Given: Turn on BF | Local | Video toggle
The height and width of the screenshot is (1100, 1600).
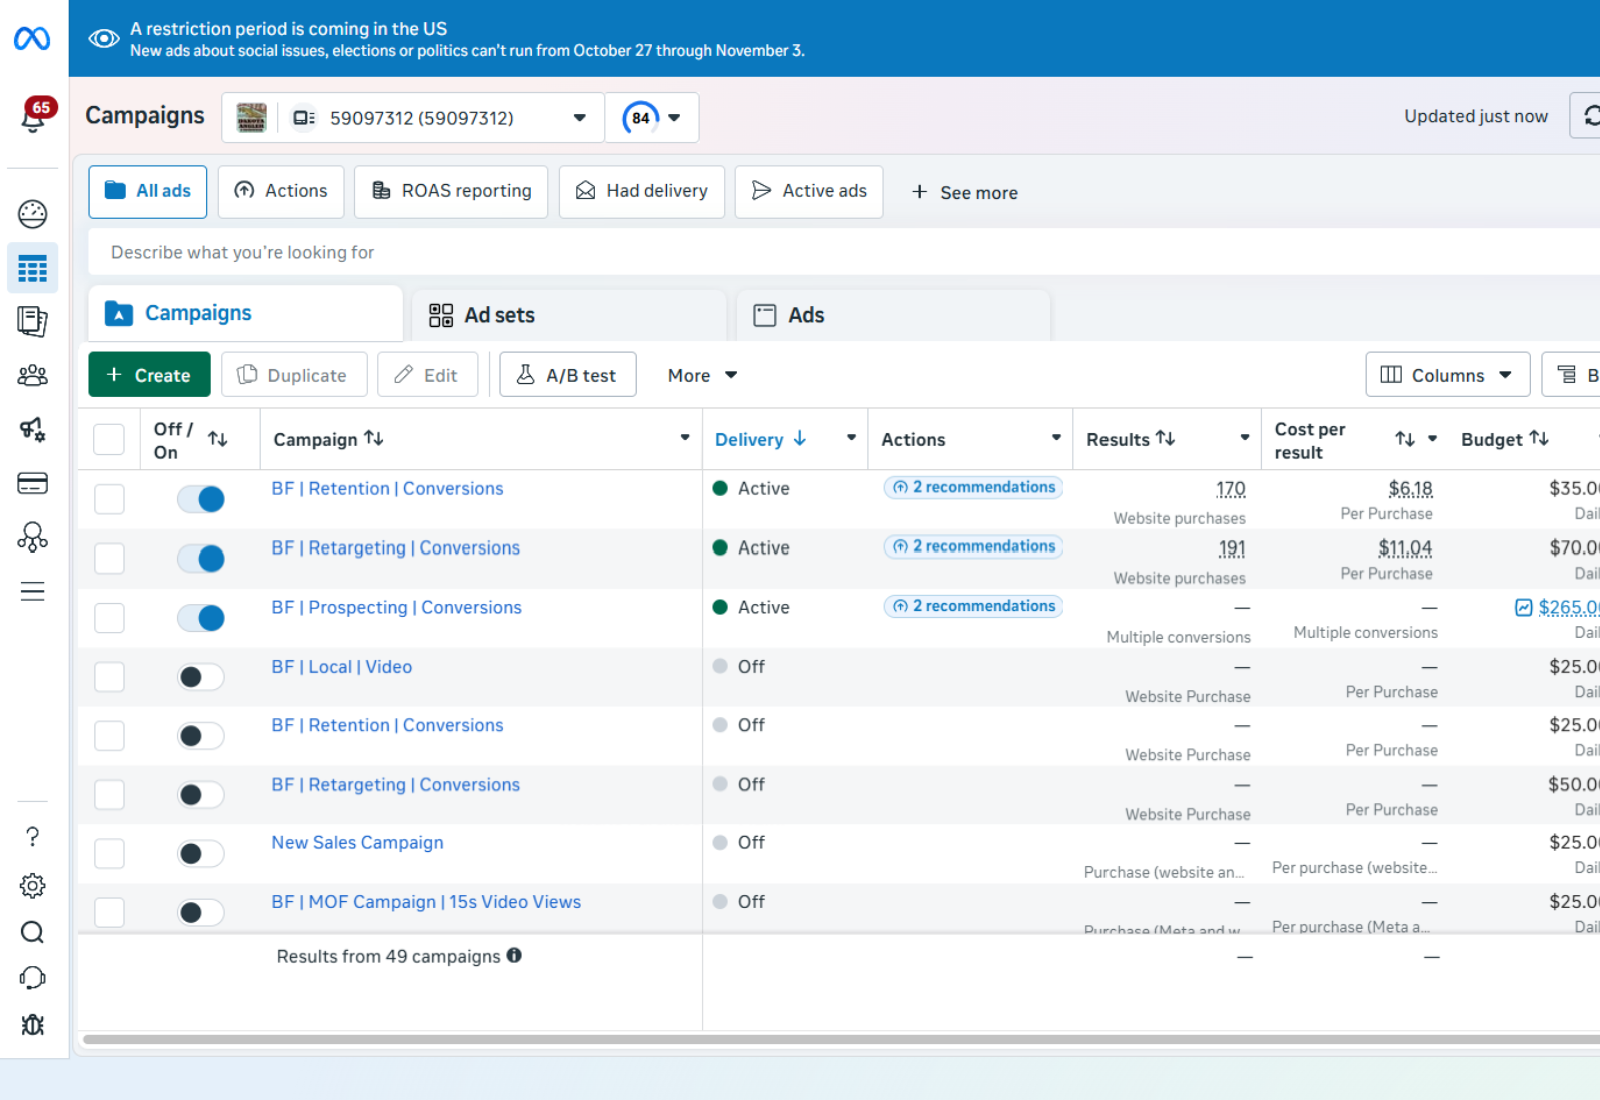Looking at the screenshot, I should pyautogui.click(x=201, y=677).
